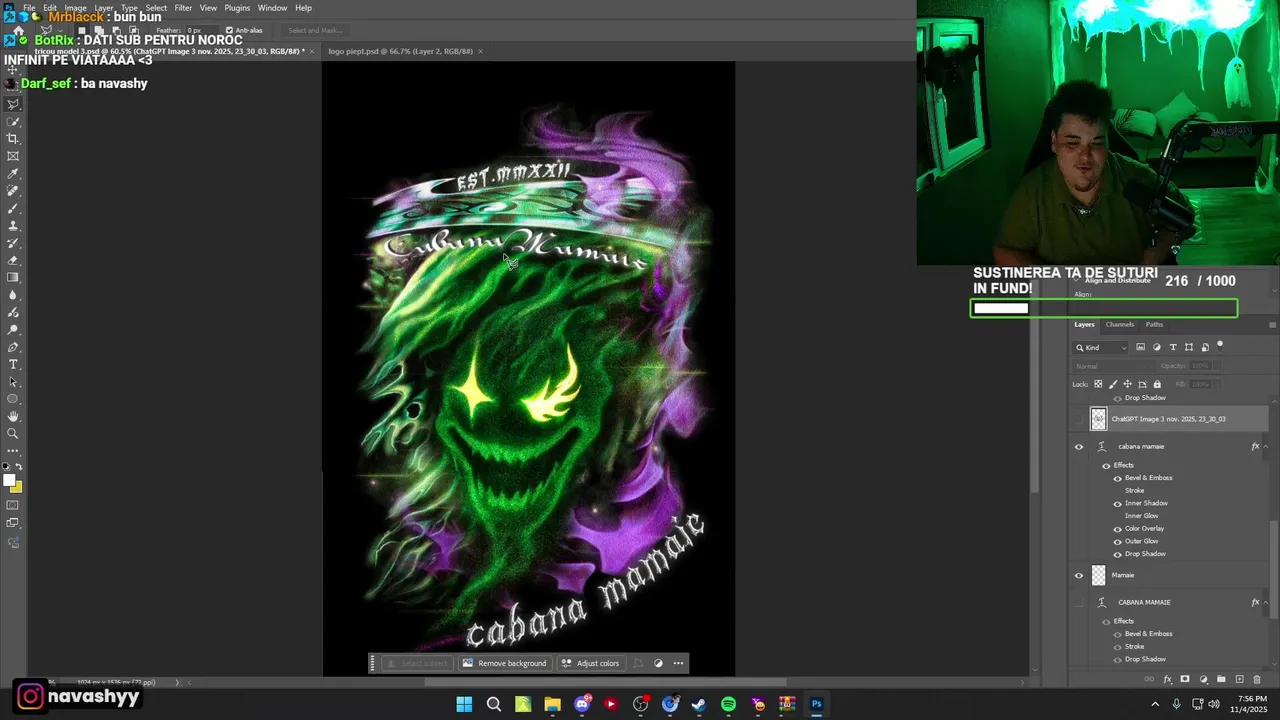
Task: Click the delete layer trash icon
Action: point(1257,679)
